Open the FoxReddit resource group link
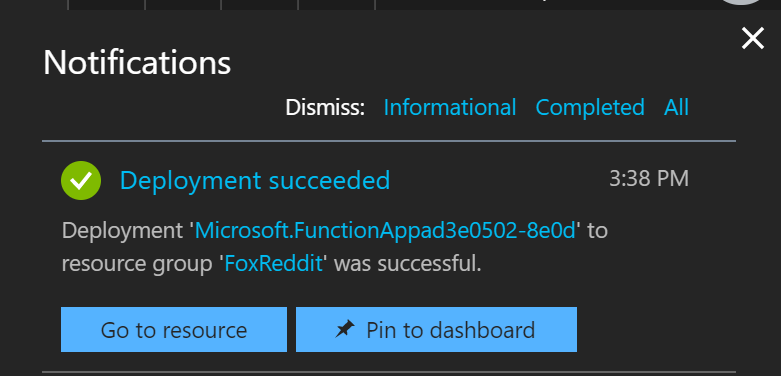The width and height of the screenshot is (781, 376). [x=273, y=263]
